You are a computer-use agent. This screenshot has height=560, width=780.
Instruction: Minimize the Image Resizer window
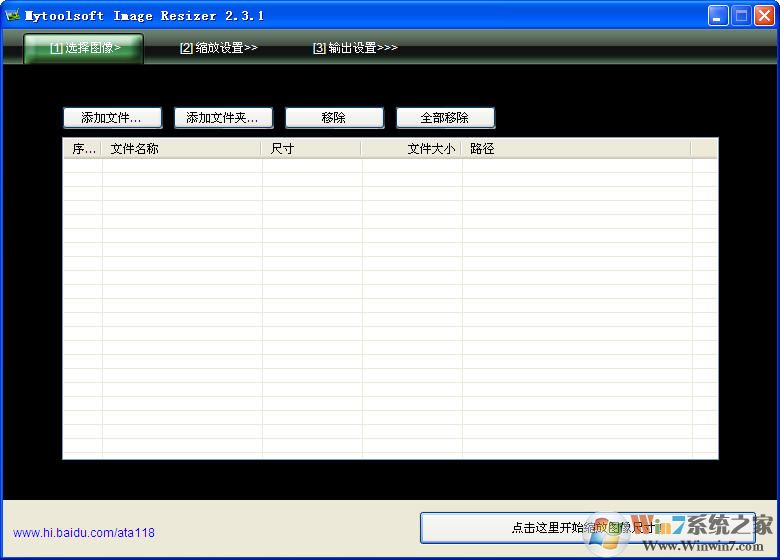click(718, 16)
